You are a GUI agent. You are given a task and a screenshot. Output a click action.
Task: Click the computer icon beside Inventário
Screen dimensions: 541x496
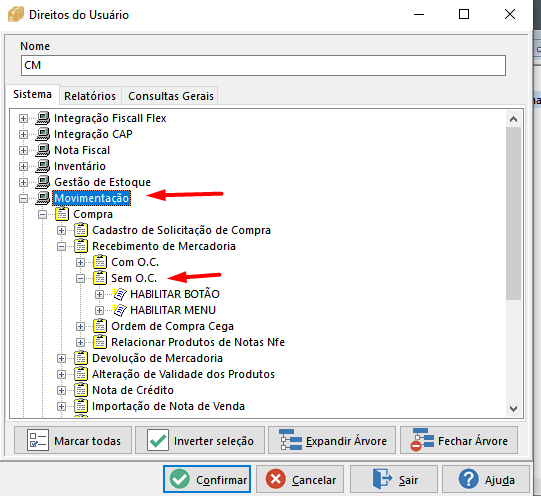tap(43, 166)
